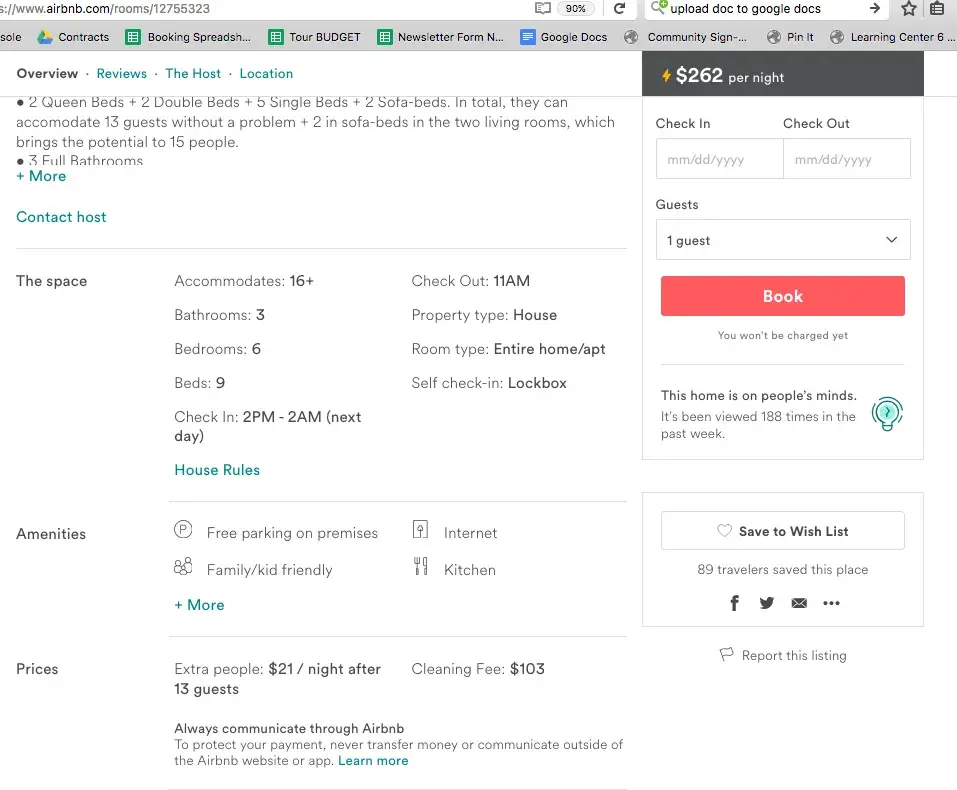The height and width of the screenshot is (790, 957).
Task: Share listing on Facebook icon
Action: (734, 603)
